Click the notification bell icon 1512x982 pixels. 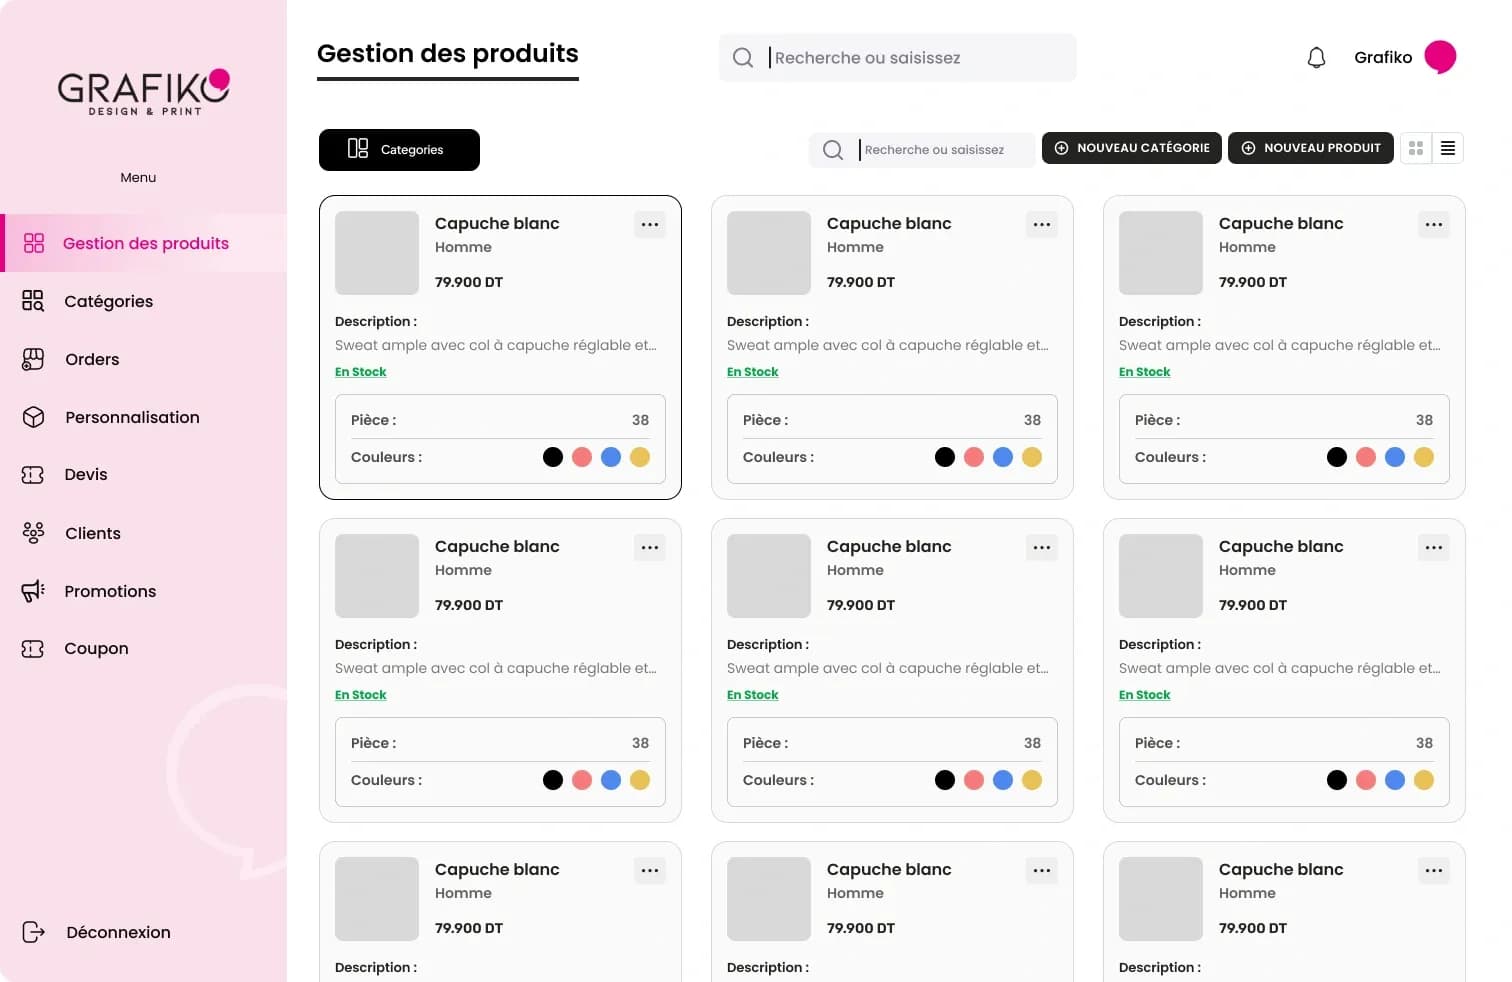pos(1316,58)
